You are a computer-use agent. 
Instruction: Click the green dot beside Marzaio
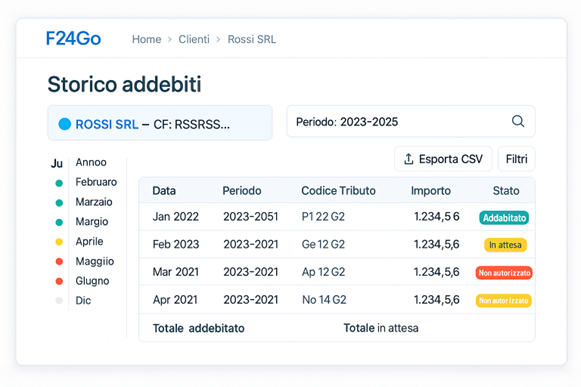(x=59, y=203)
